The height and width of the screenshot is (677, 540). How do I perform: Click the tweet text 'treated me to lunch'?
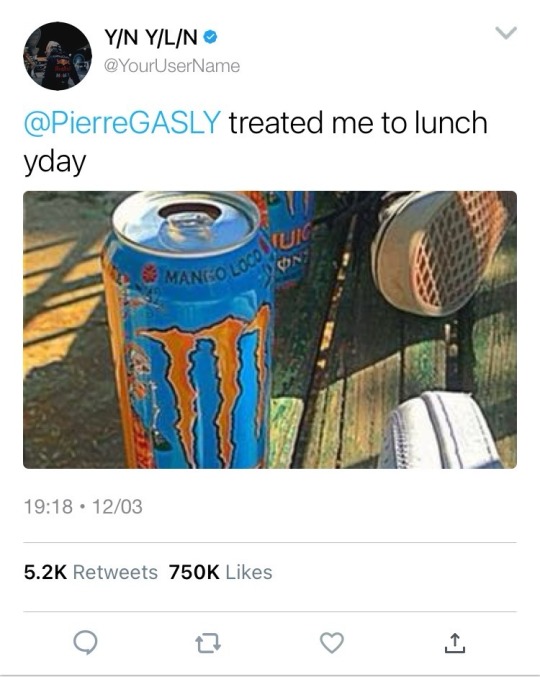click(358, 122)
